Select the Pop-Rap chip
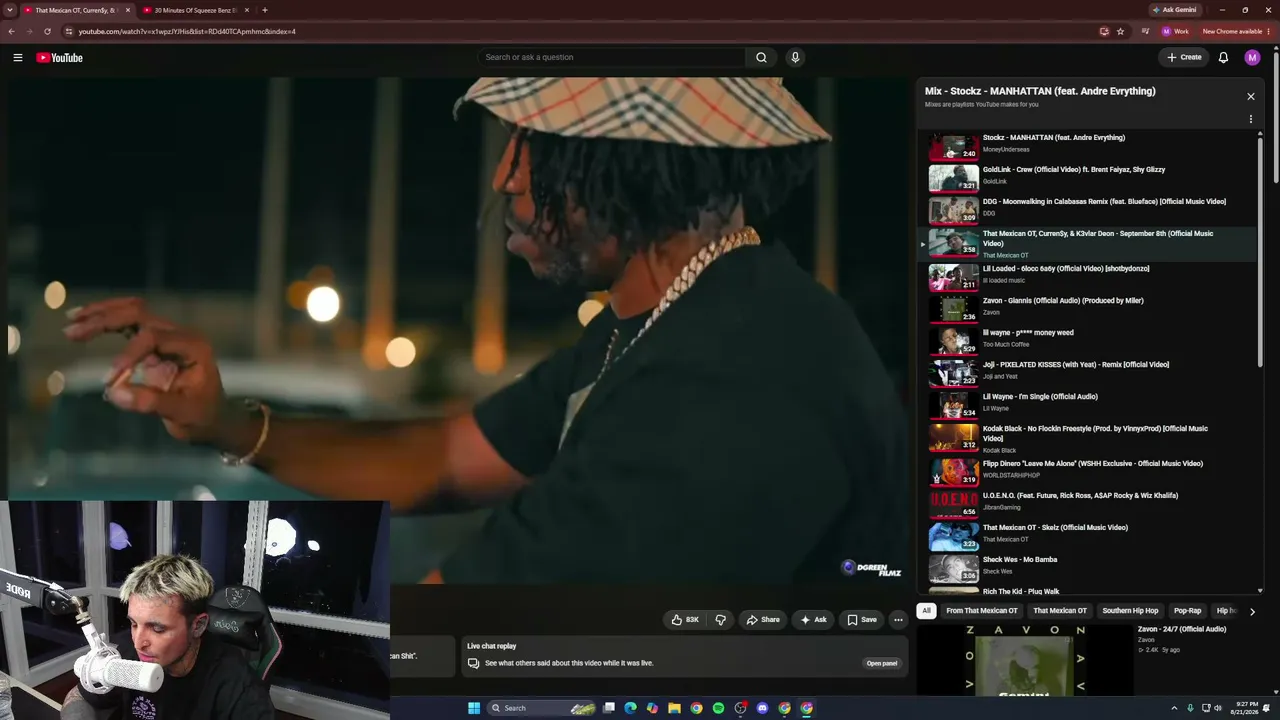 [1188, 611]
